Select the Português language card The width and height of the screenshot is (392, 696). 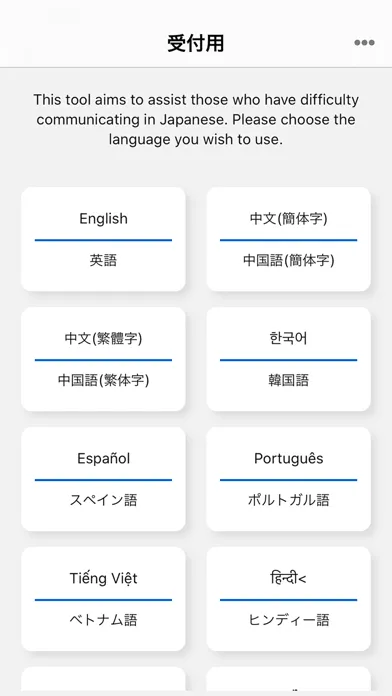tap(289, 479)
